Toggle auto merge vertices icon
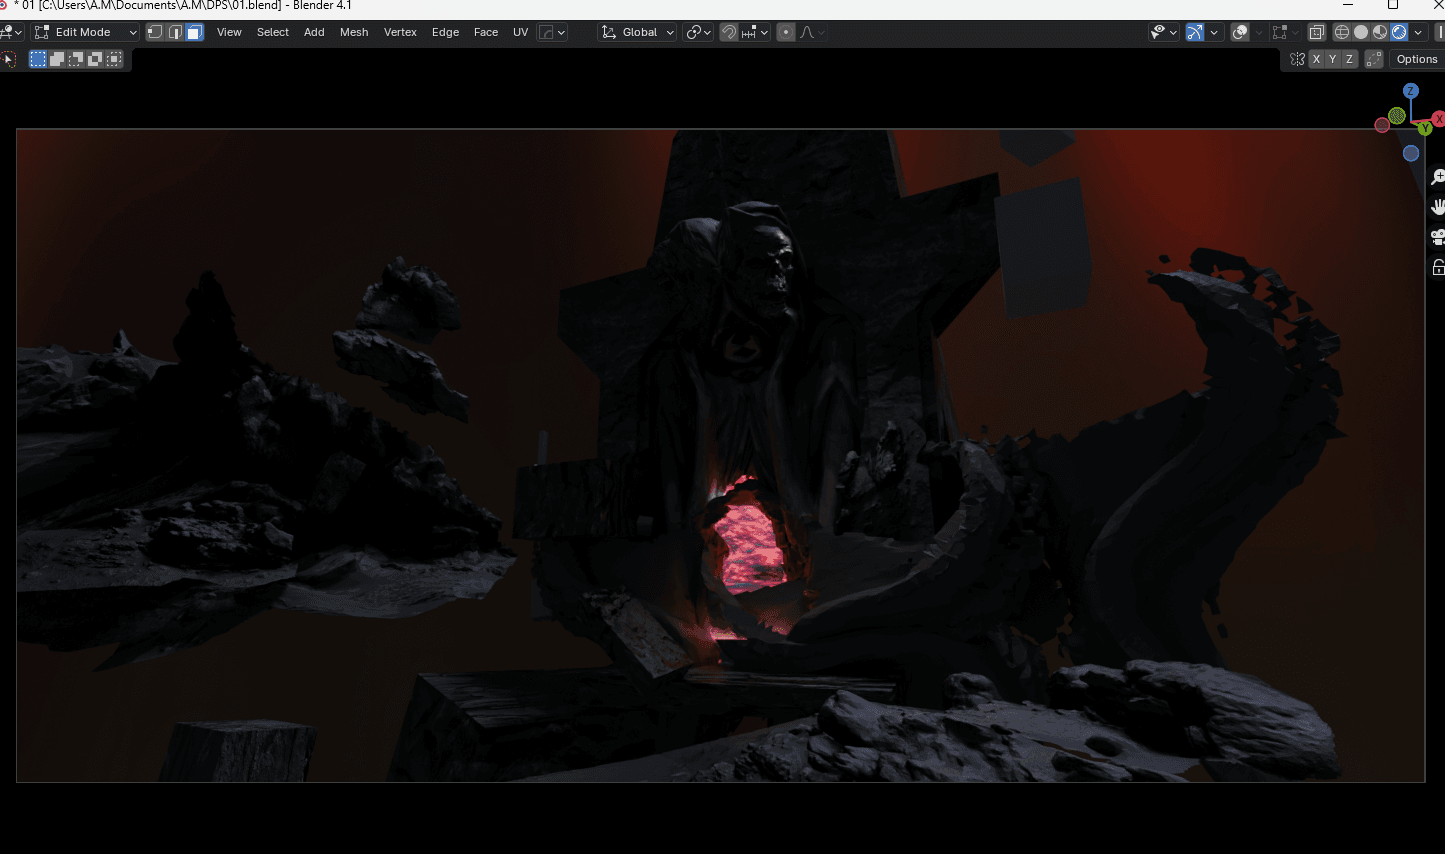This screenshot has height=854, width=1445. click(x=1374, y=59)
